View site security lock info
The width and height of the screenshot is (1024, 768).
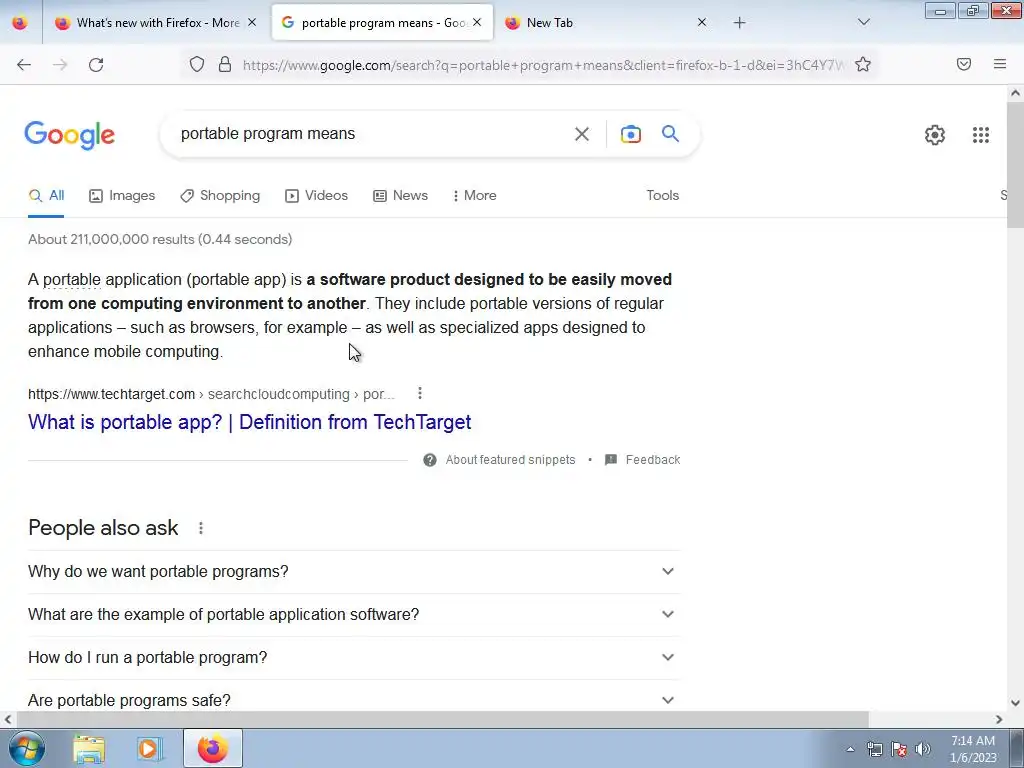[225, 64]
